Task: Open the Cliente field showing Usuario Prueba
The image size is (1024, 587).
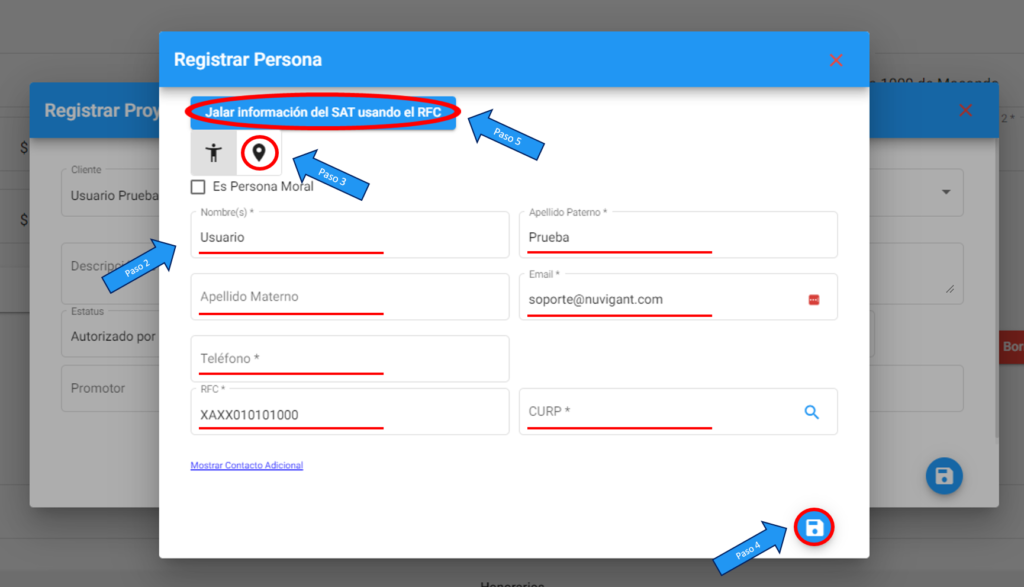Action: 111,193
